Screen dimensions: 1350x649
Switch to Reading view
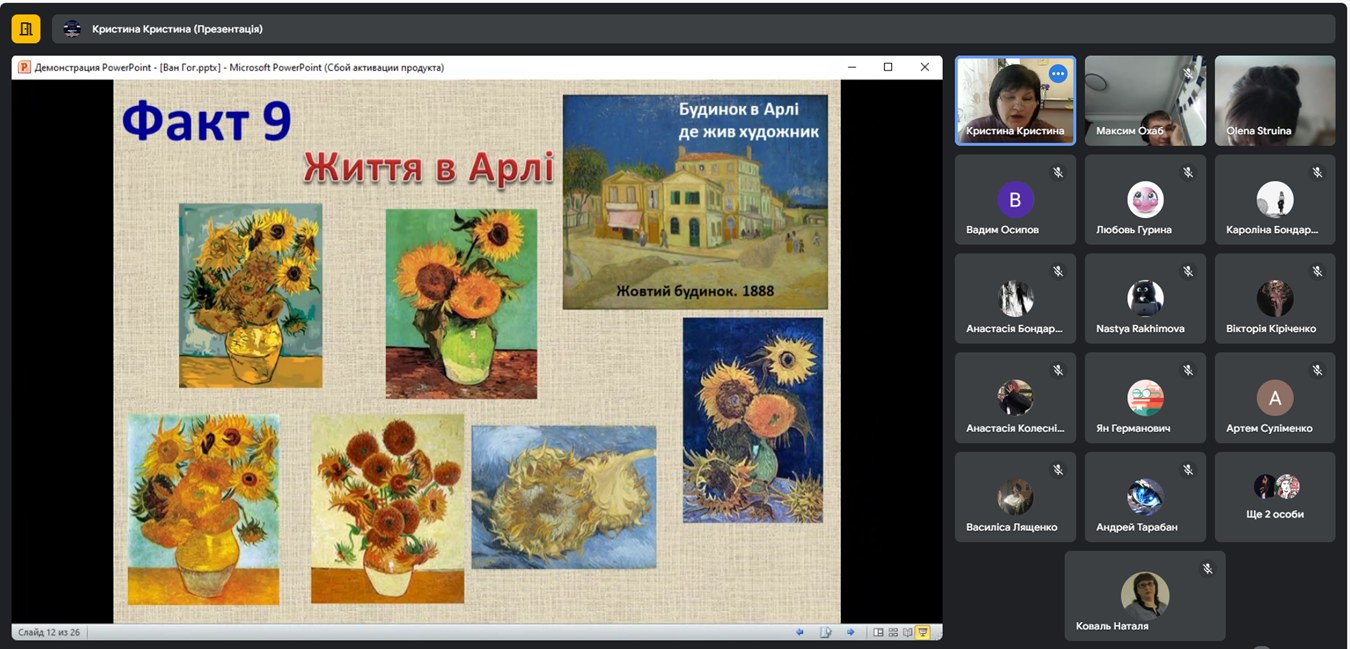click(908, 632)
